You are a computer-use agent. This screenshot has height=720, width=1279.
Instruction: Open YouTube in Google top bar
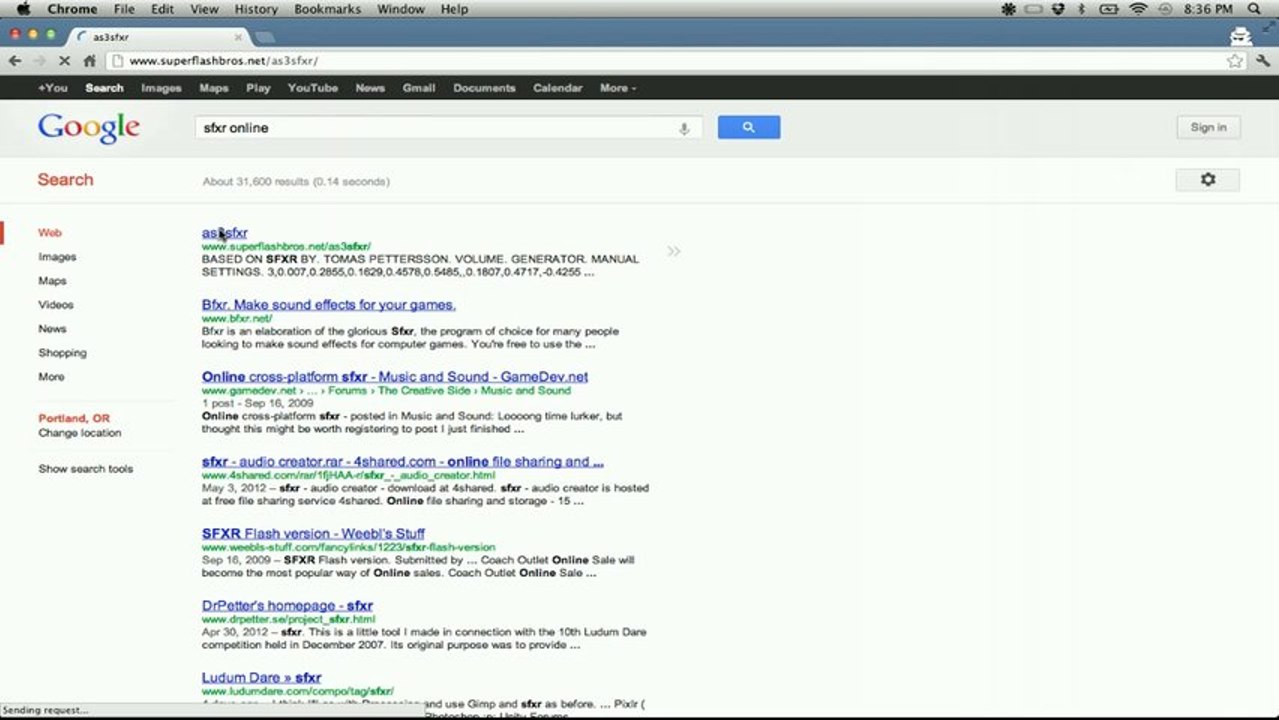[x=313, y=88]
